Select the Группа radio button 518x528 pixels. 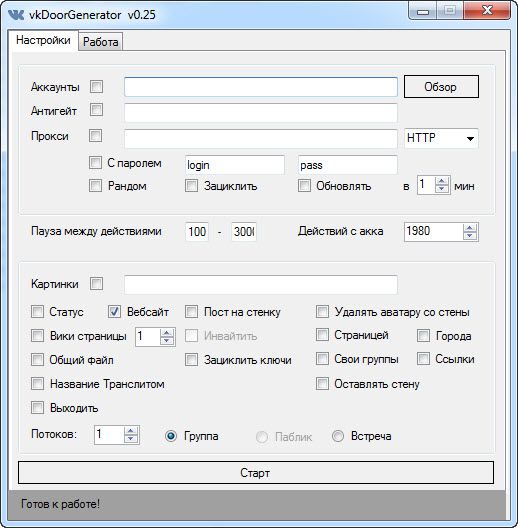171,436
